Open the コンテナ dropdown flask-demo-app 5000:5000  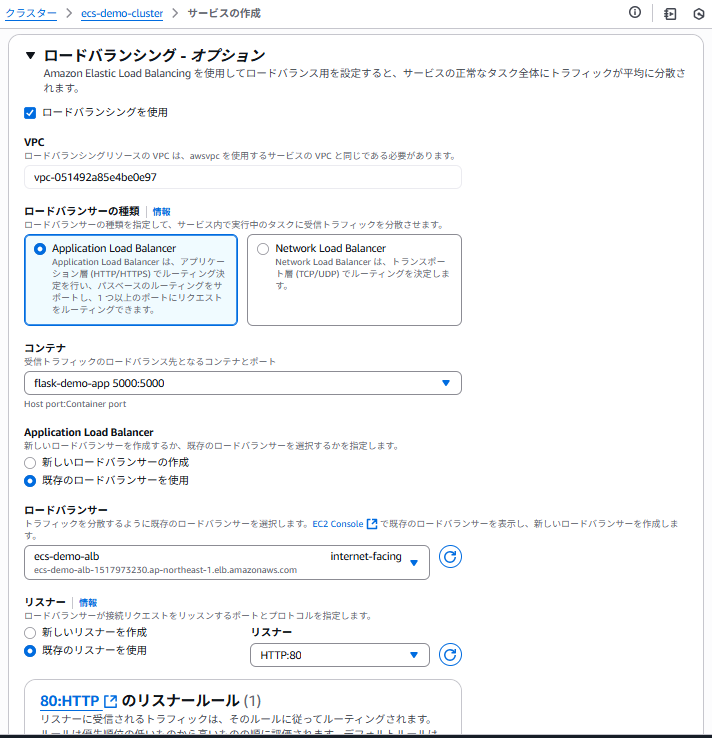tap(243, 383)
